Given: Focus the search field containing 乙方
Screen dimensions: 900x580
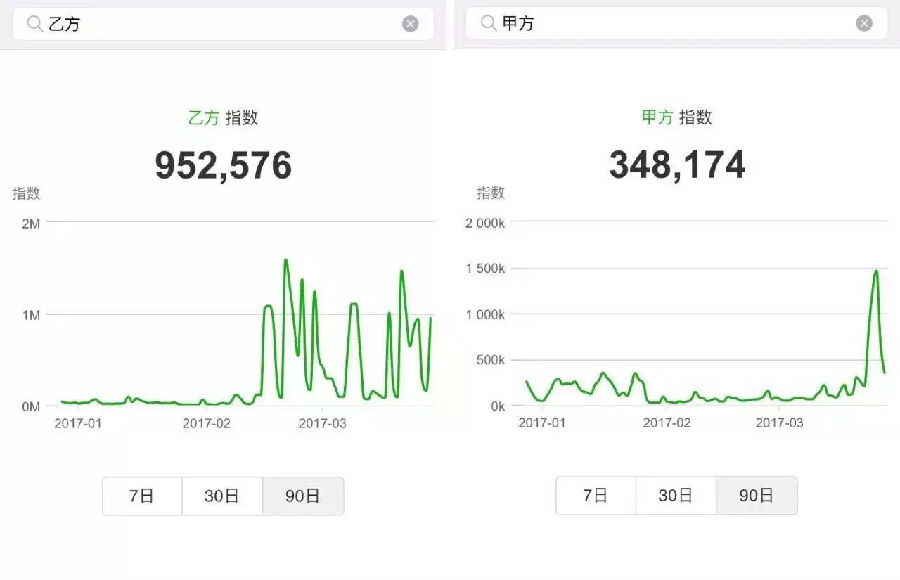Looking at the screenshot, I should pyautogui.click(x=220, y=24).
